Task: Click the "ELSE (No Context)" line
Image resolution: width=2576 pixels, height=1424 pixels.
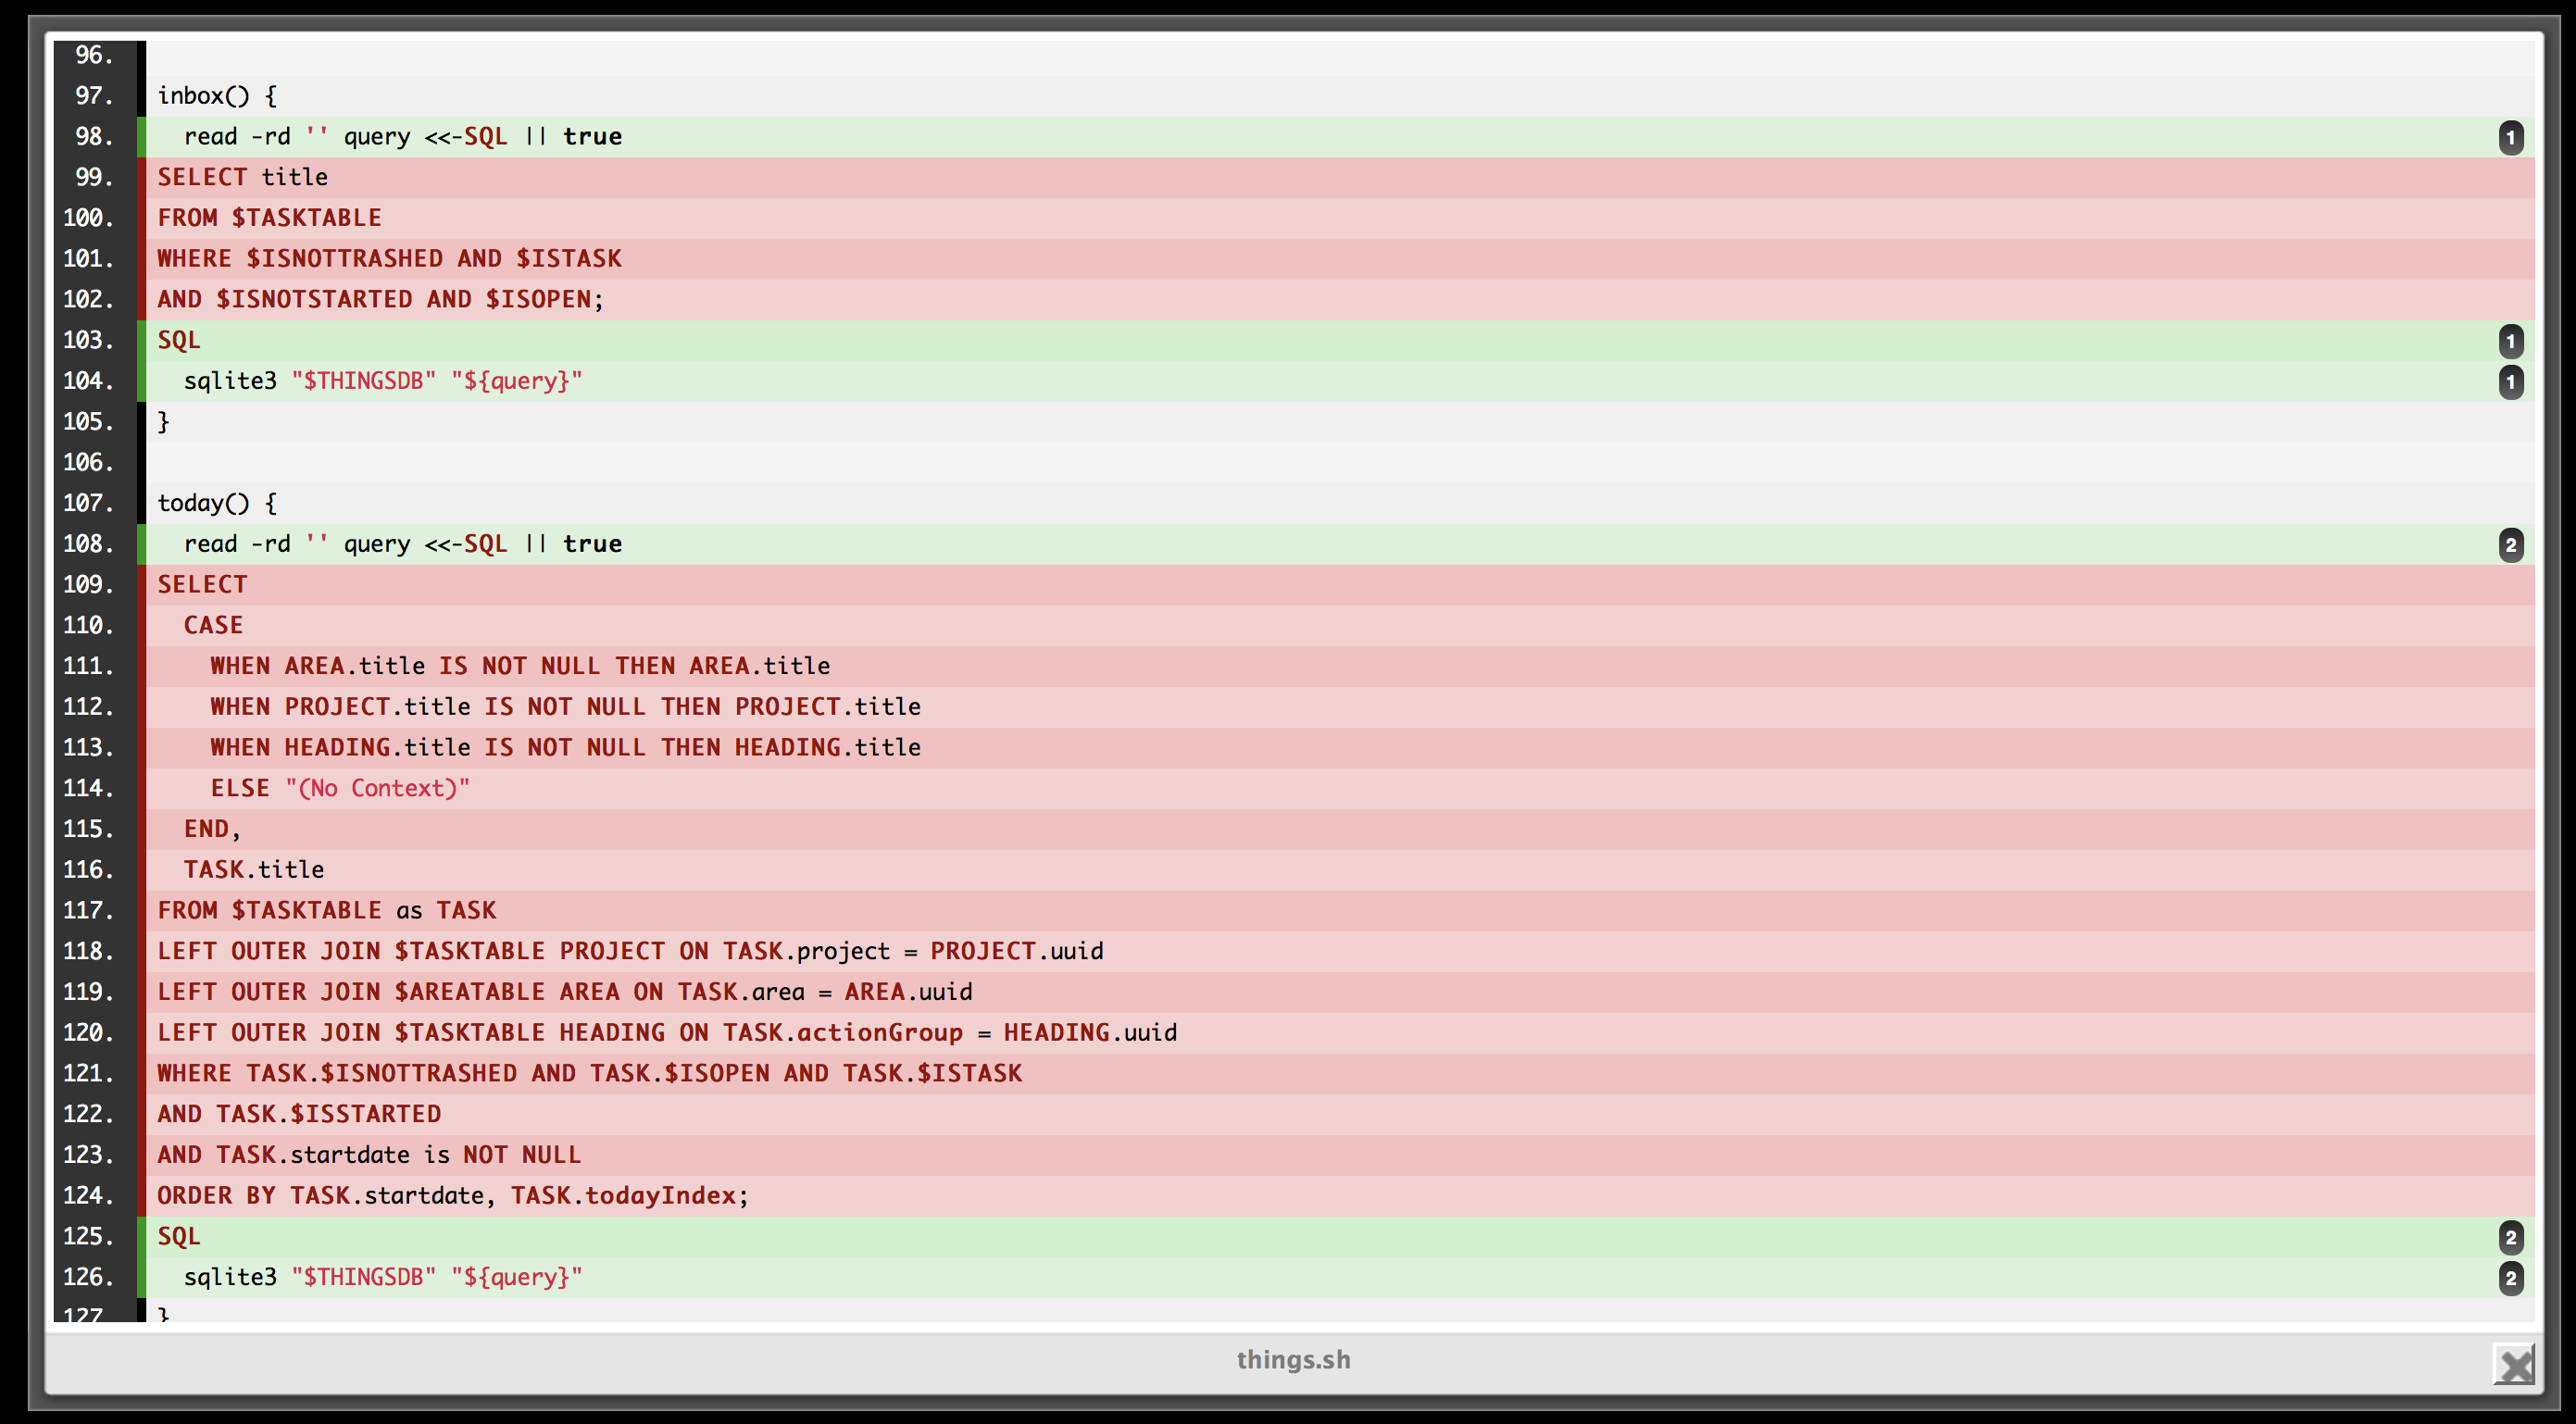Action: pos(340,787)
